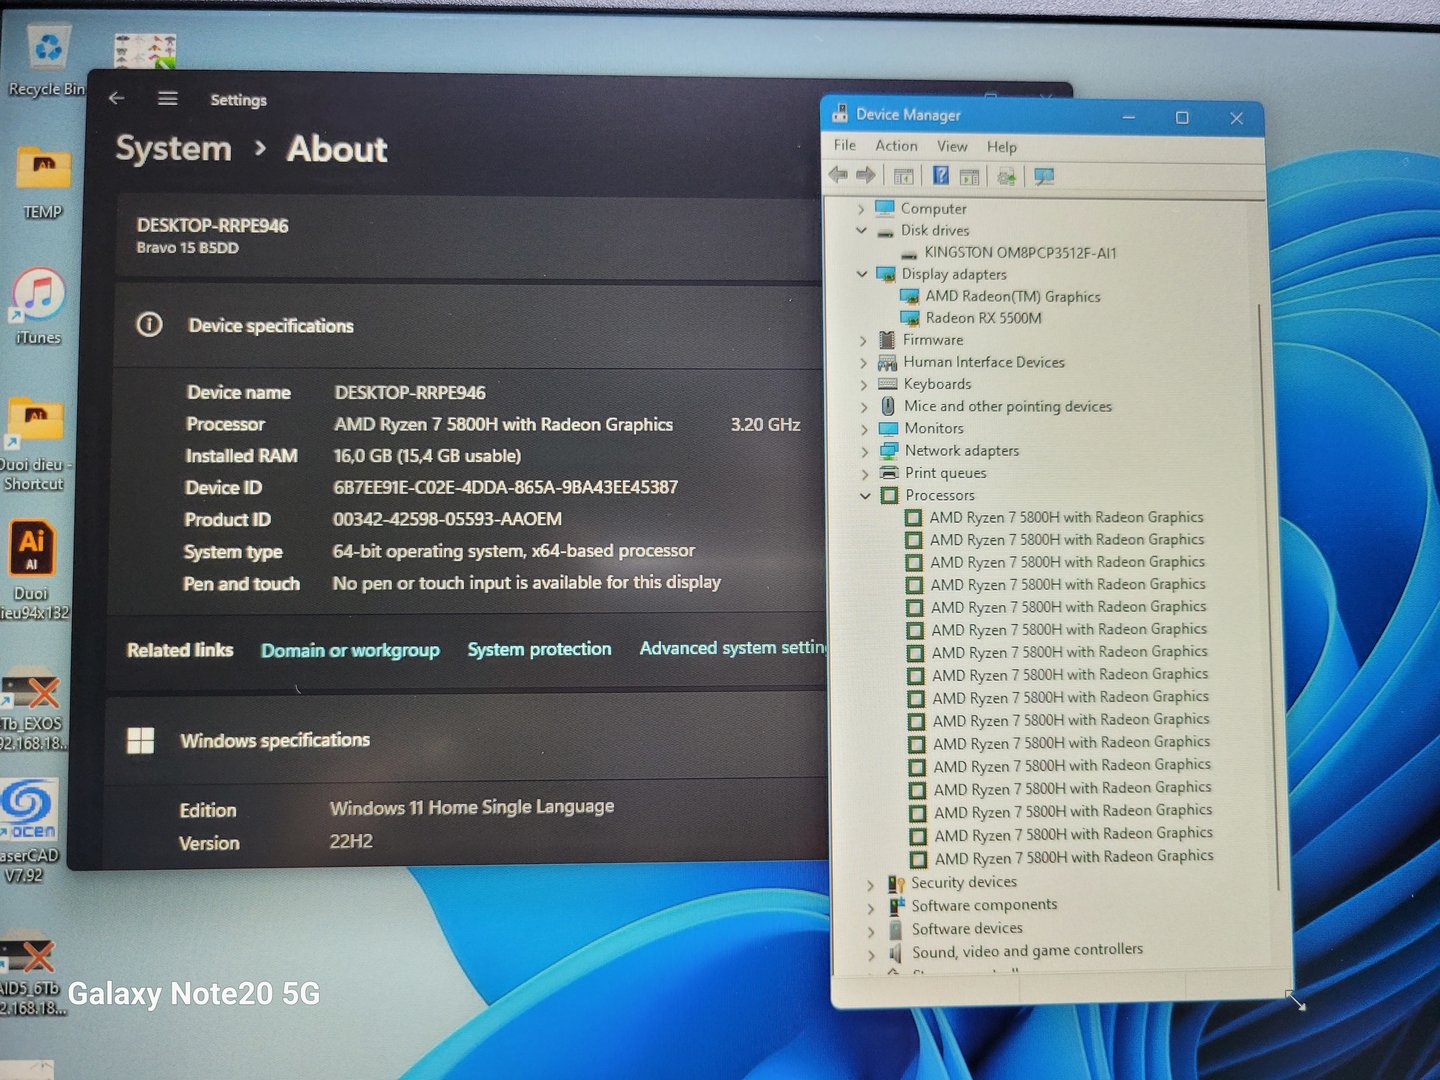
Task: Go back using the Settings back arrow
Action: click(117, 98)
